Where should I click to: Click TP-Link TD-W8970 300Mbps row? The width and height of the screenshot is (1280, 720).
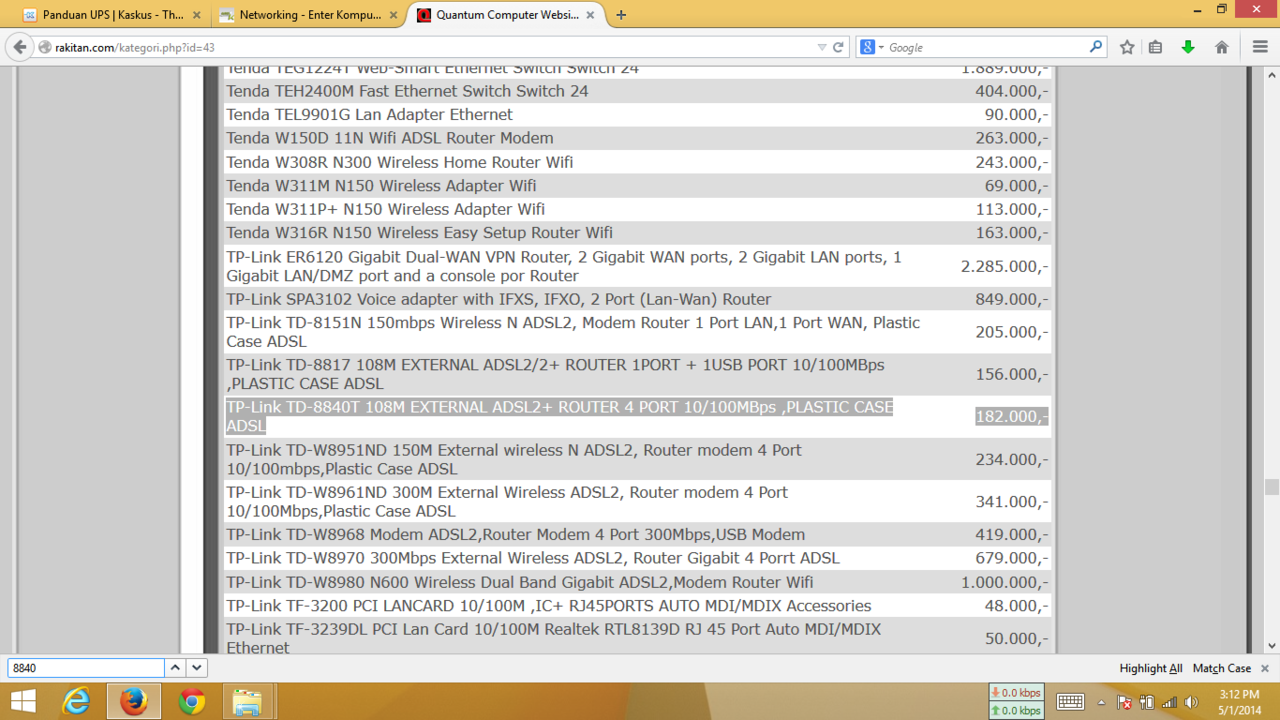(638, 558)
